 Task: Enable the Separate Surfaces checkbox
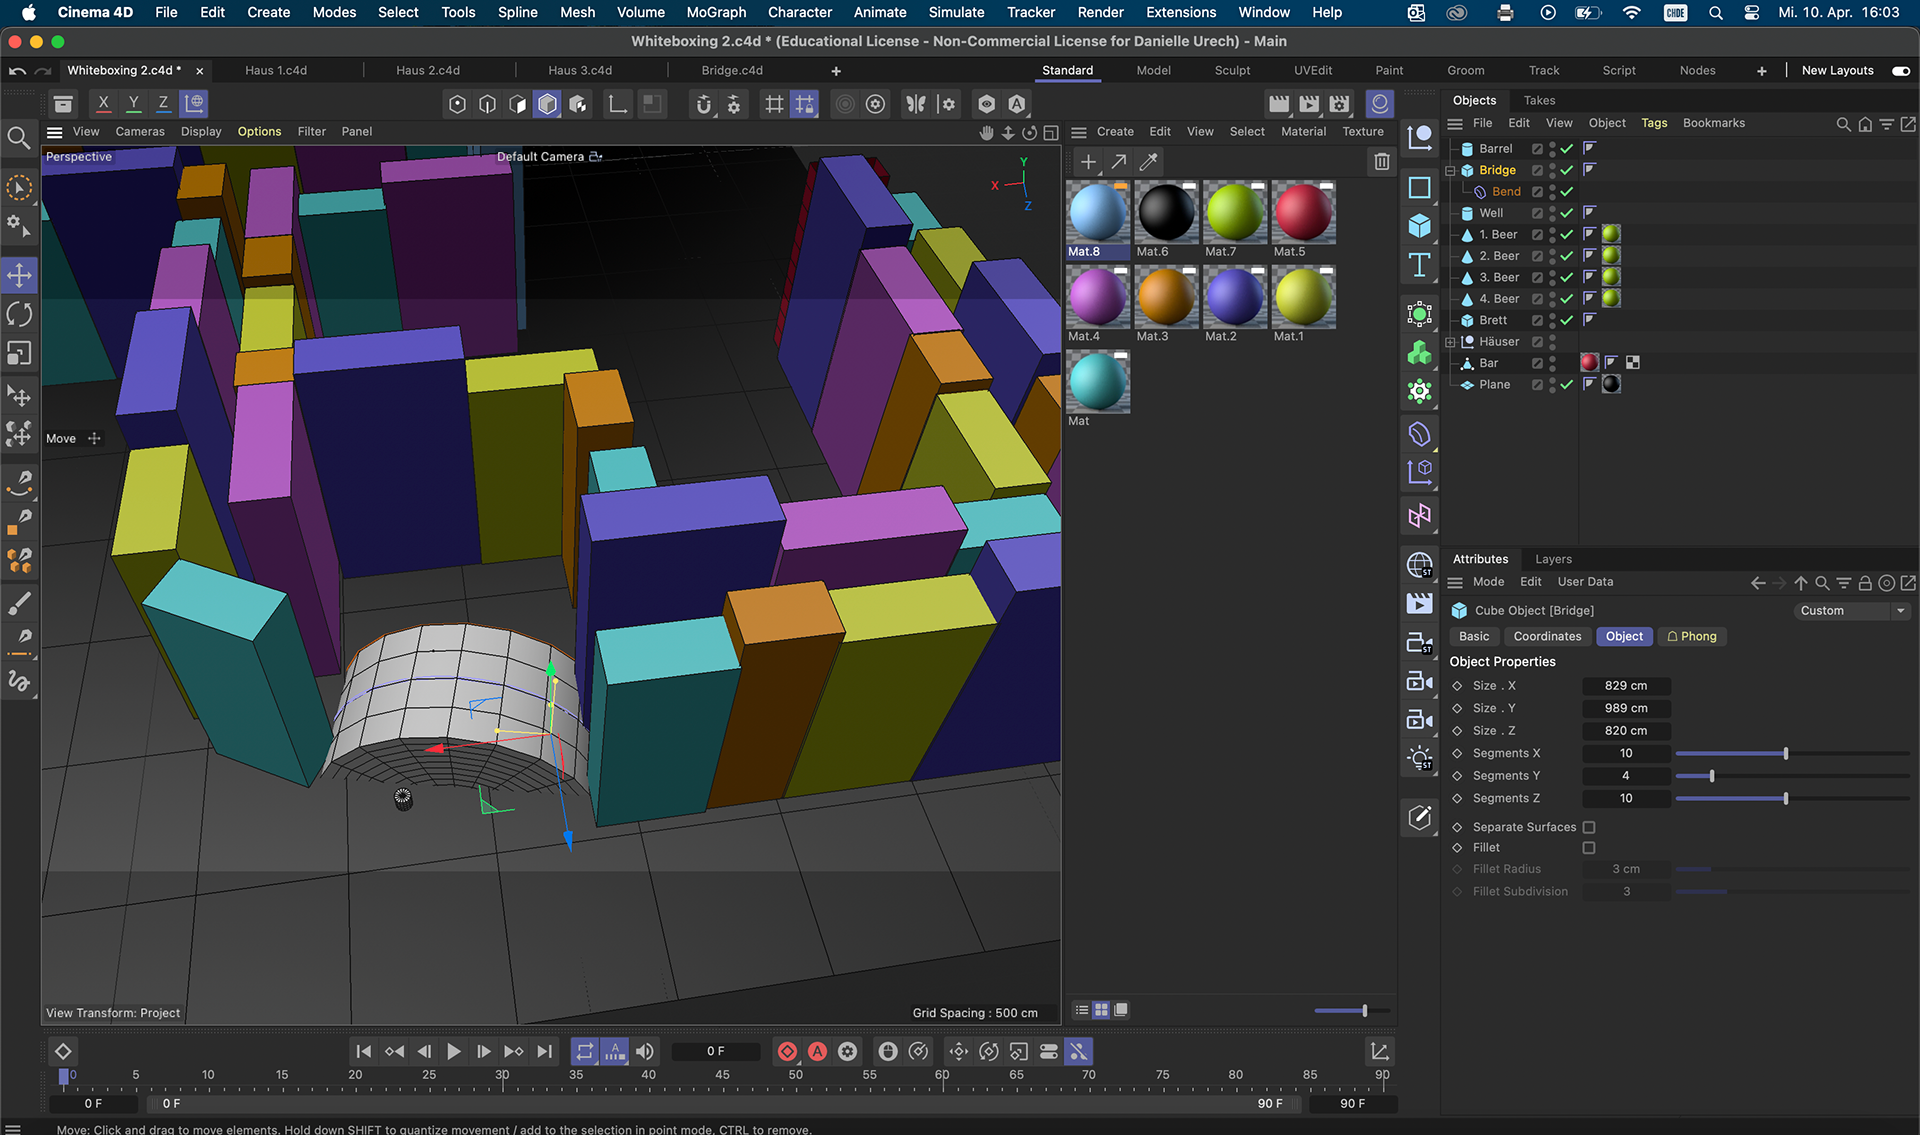point(1589,827)
